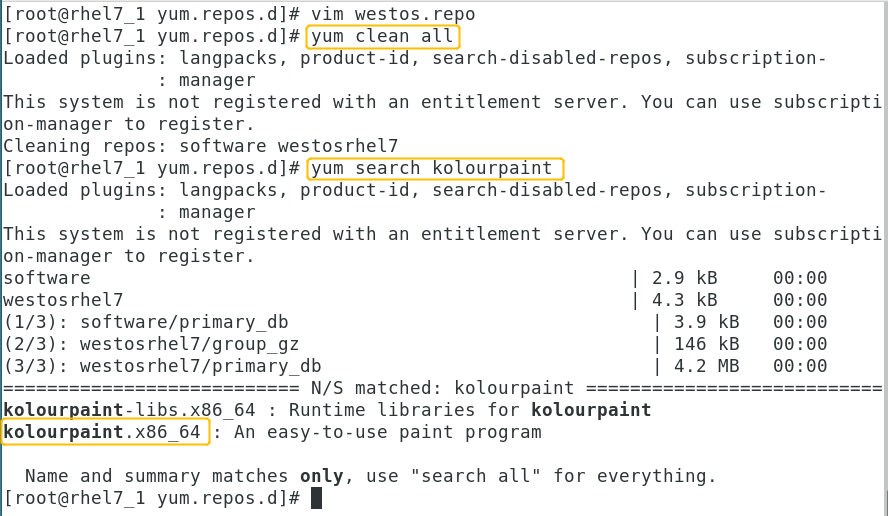Image resolution: width=888 pixels, height=516 pixels.
Task: Click the 'vim westos.repo' command text
Action: [393, 14]
